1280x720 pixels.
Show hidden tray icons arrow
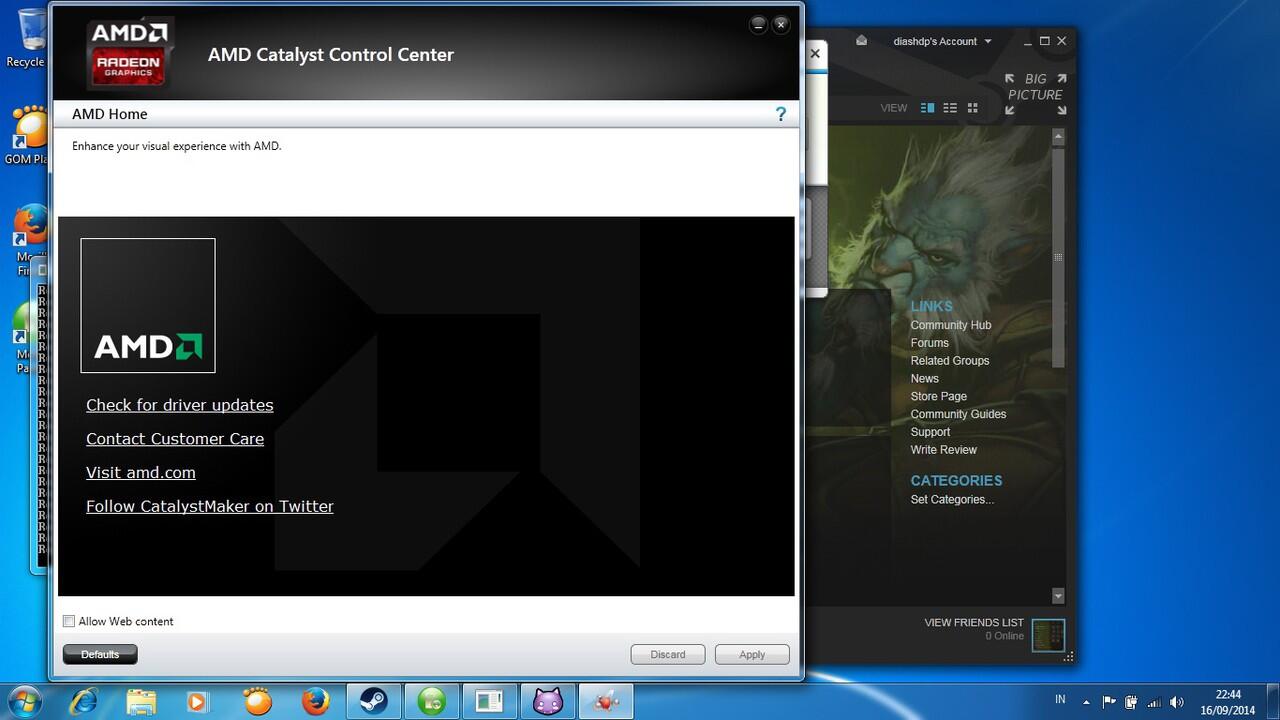[1088, 702]
